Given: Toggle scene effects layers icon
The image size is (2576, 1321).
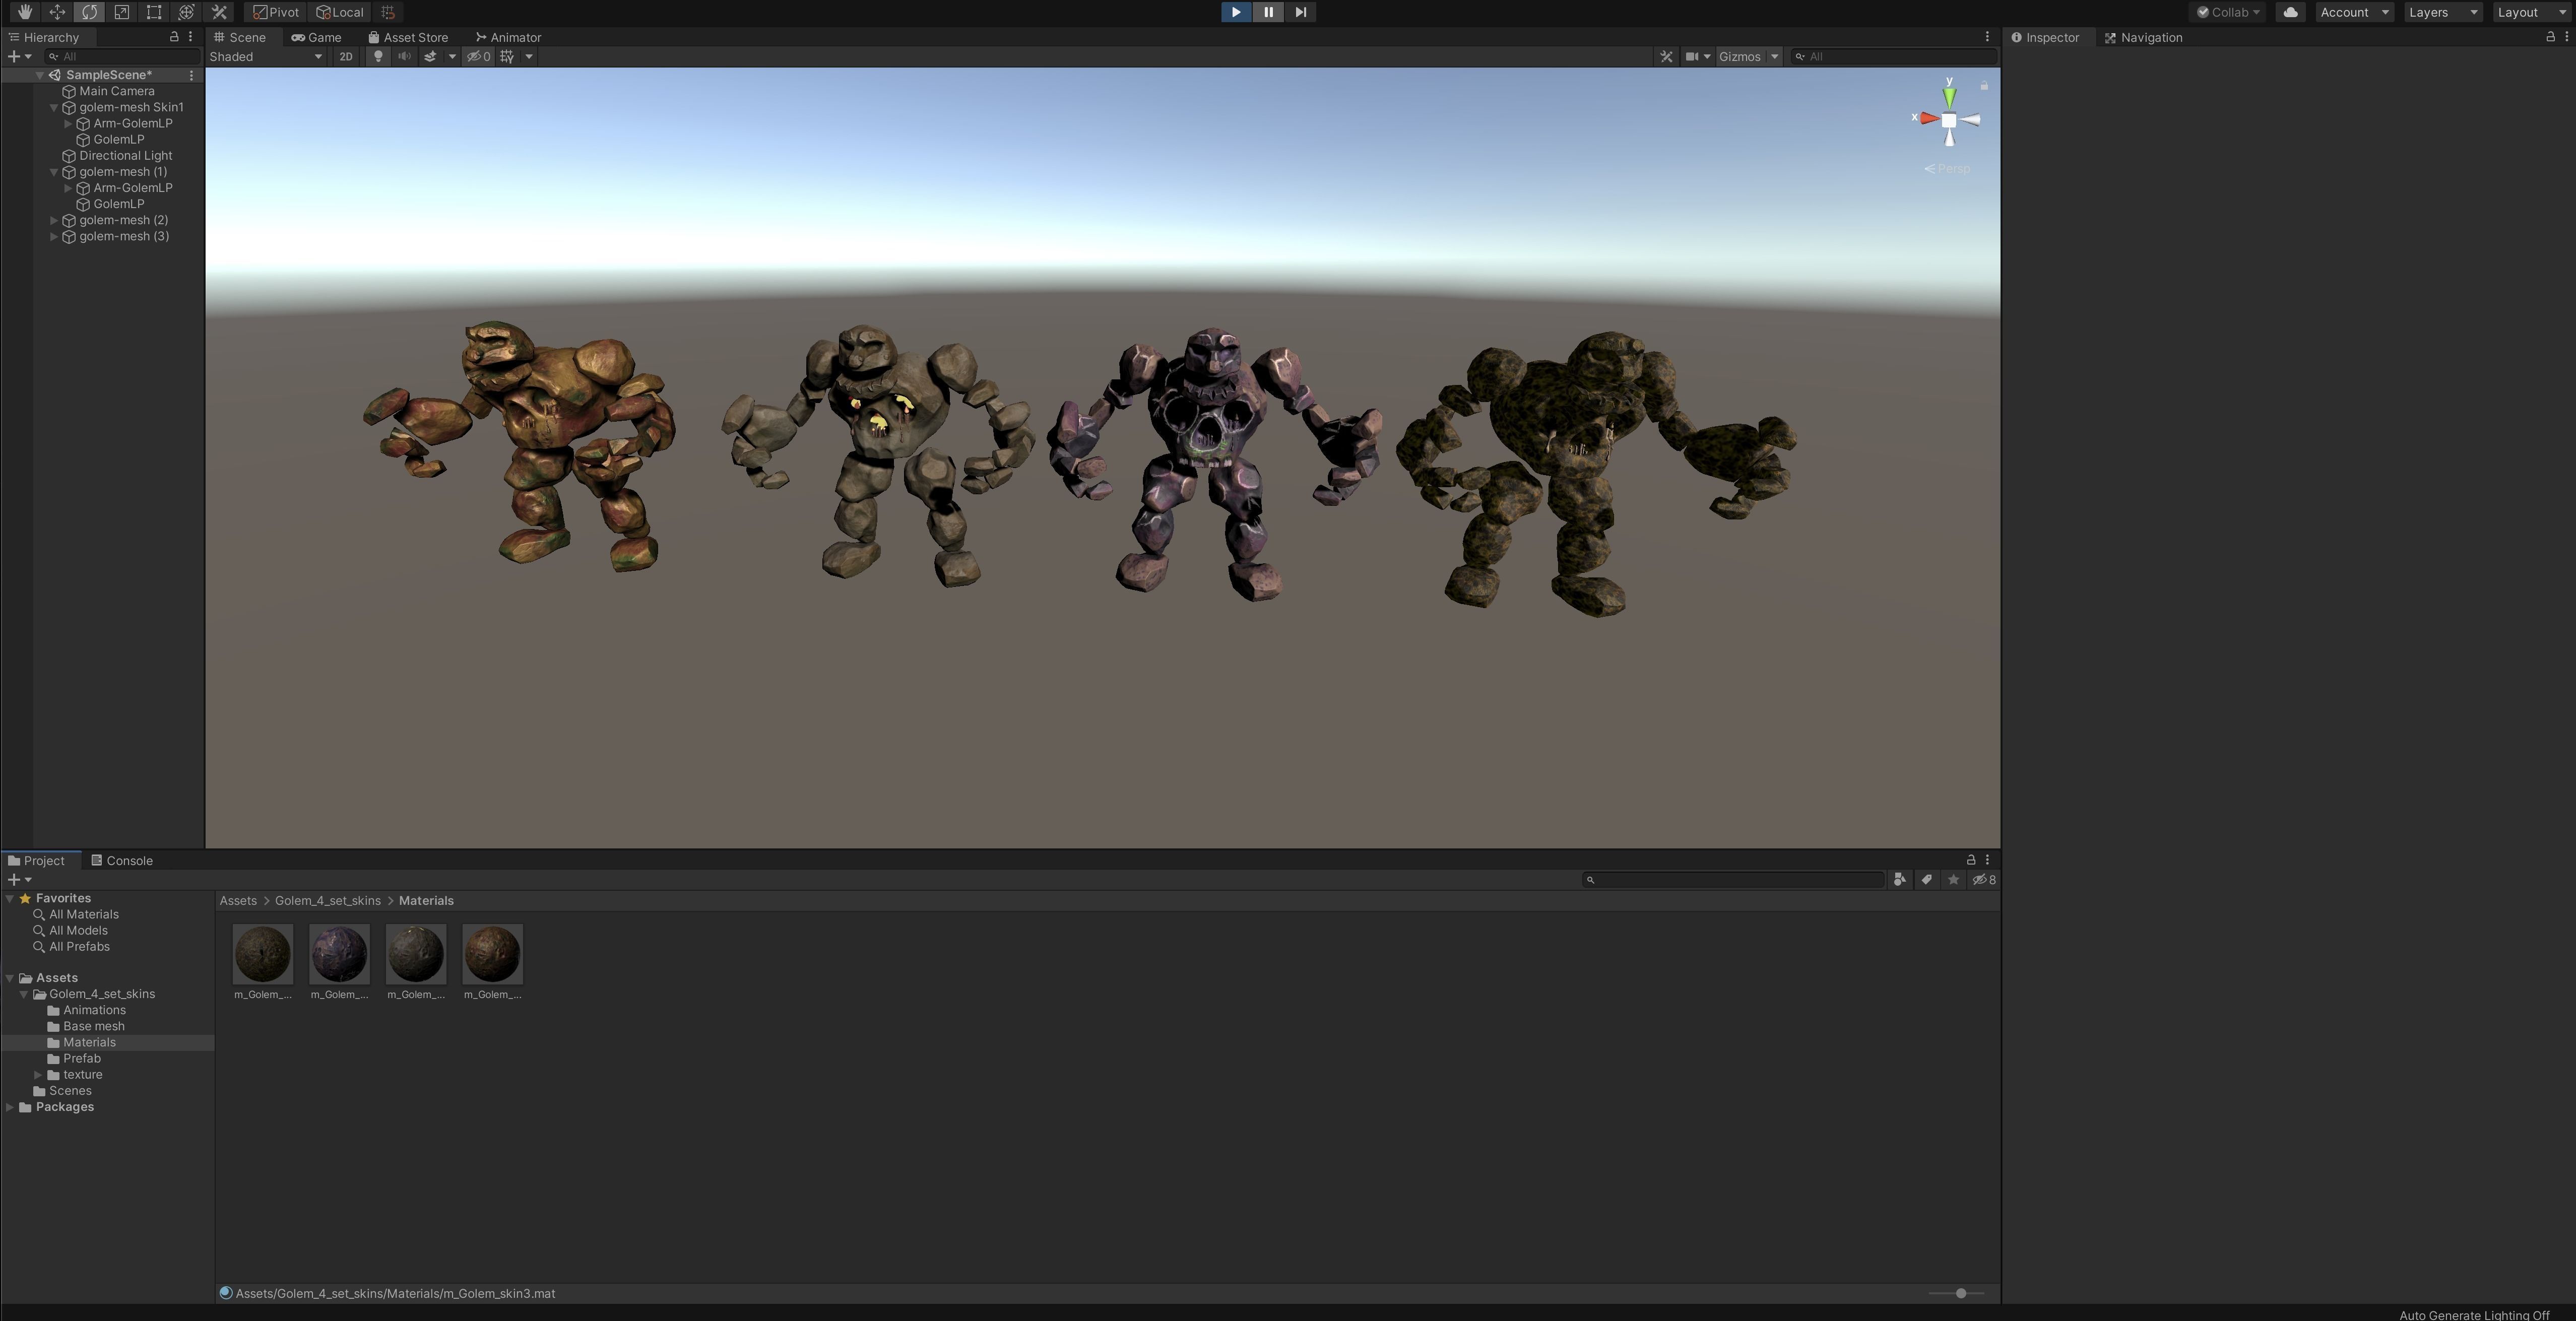Looking at the screenshot, I should [x=430, y=57].
